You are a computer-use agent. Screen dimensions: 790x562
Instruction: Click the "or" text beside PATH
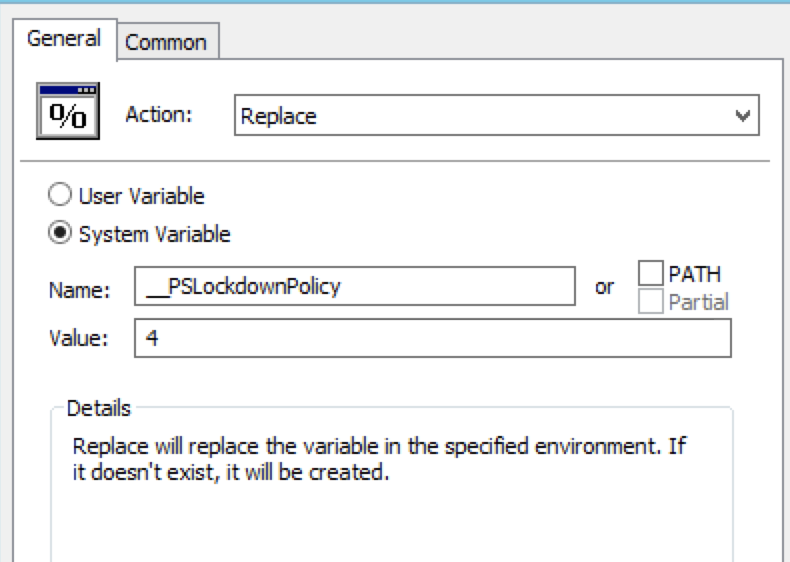604,287
